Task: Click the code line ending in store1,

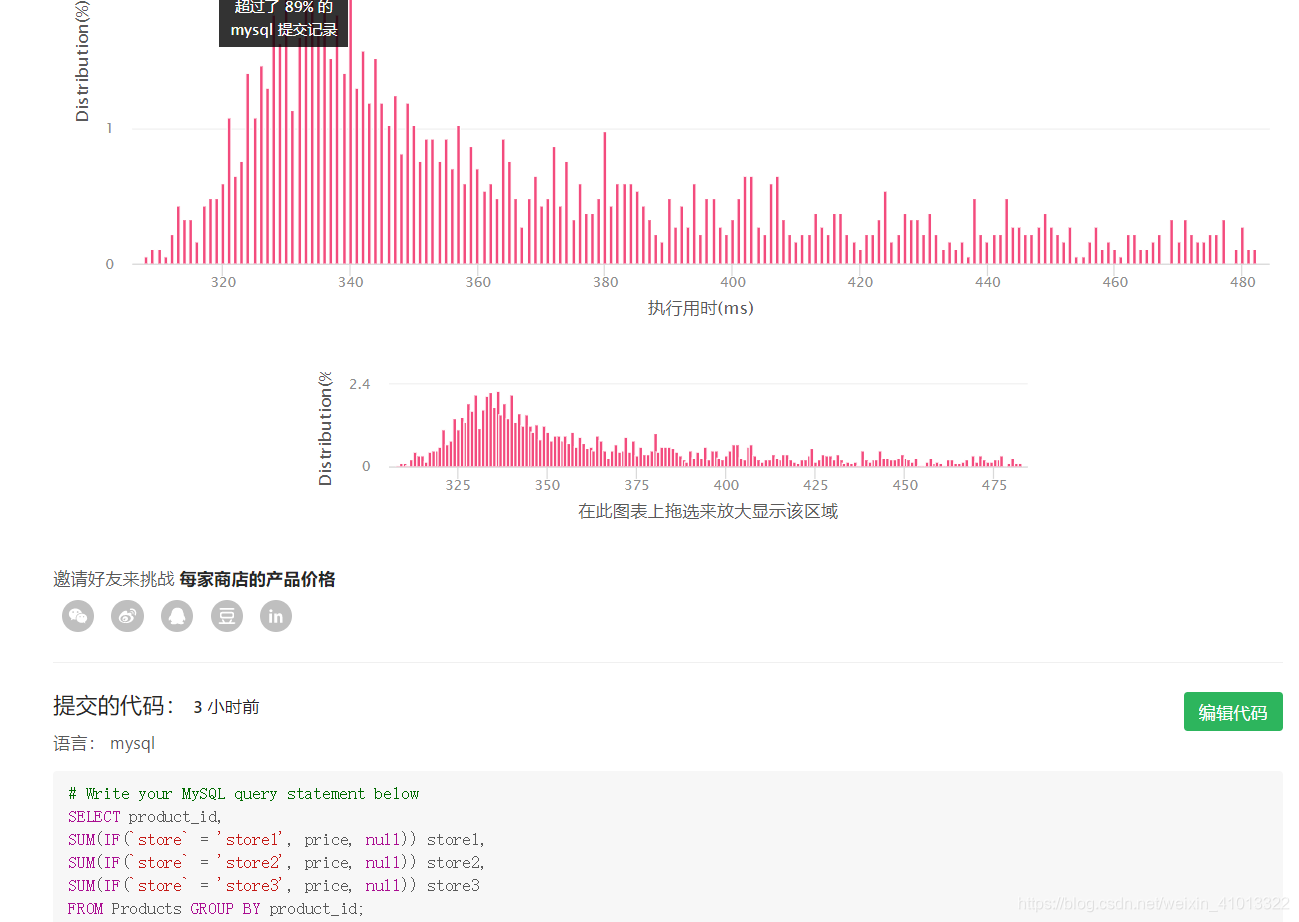Action: tap(277, 839)
